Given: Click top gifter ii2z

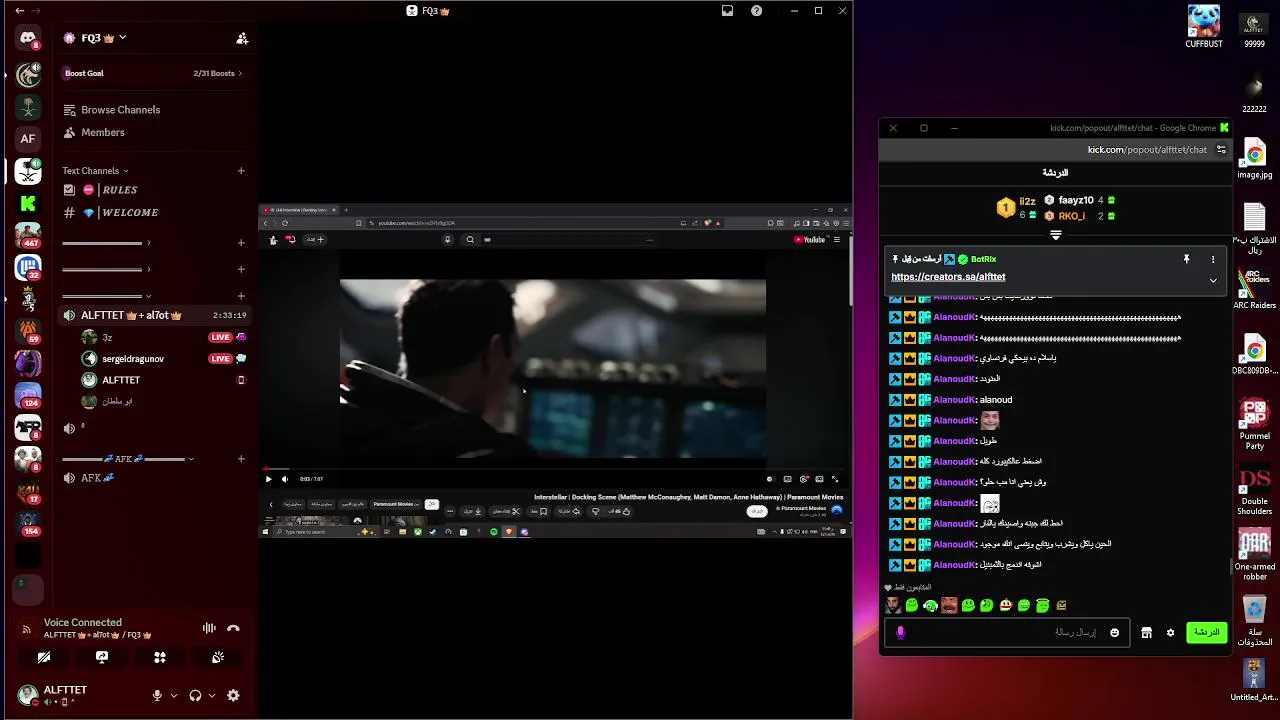Looking at the screenshot, I should click(x=1027, y=201).
